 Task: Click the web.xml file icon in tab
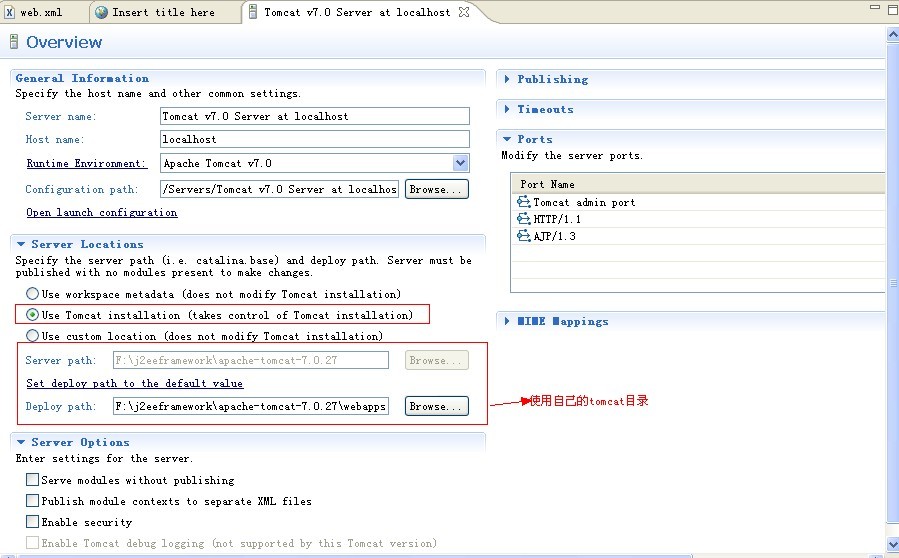[10, 12]
